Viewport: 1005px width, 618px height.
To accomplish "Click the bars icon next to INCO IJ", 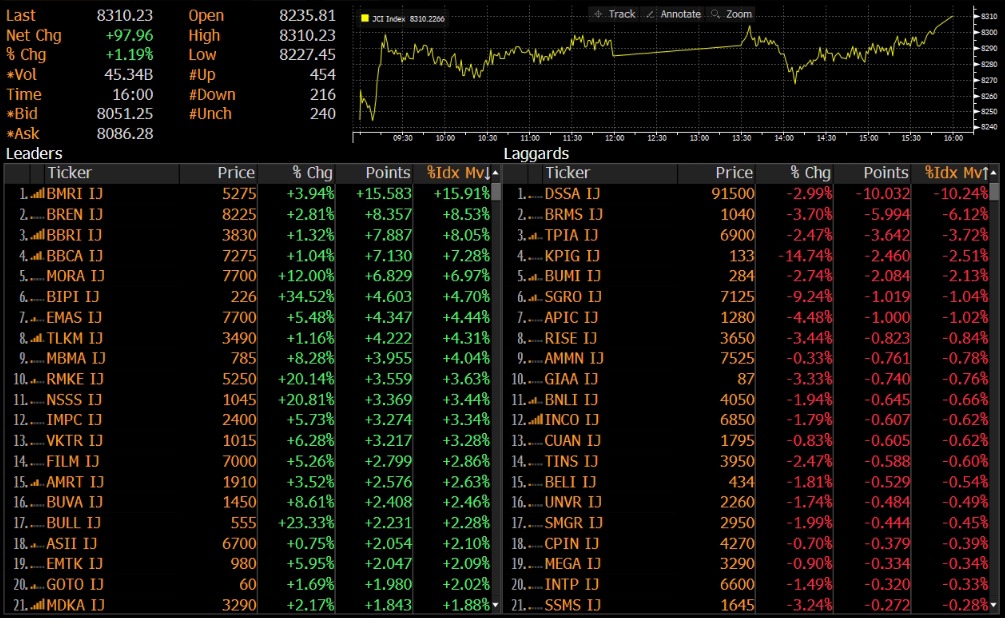I will 535,420.
